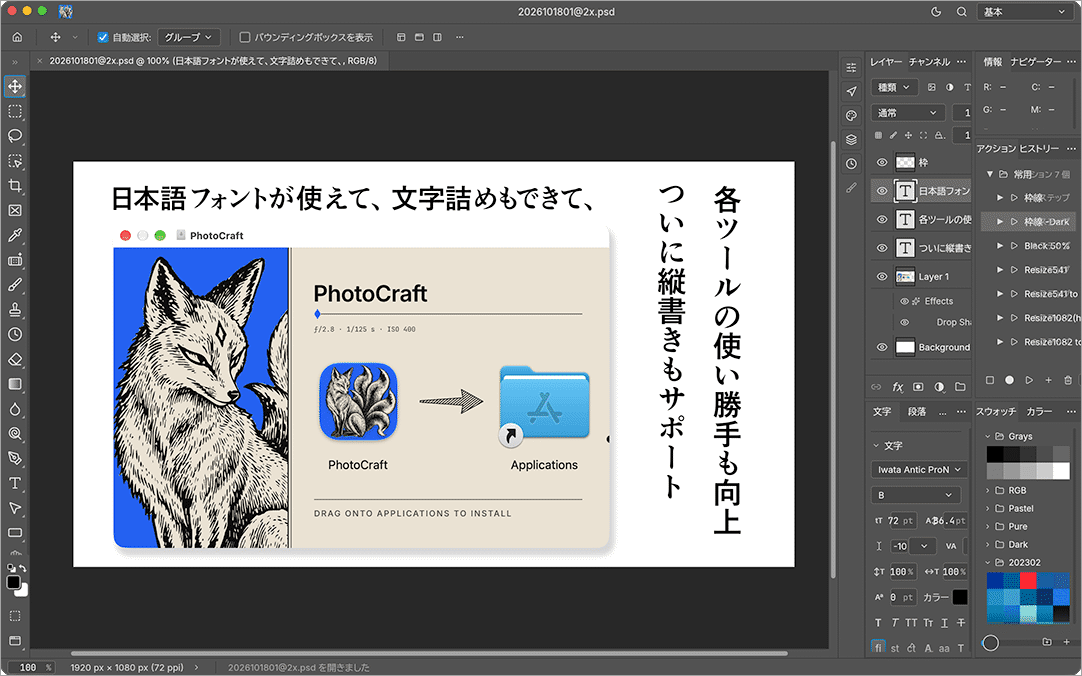The width and height of the screenshot is (1082, 676).
Task: Switch to the ナビゲーター tab
Action: pos(1036,62)
